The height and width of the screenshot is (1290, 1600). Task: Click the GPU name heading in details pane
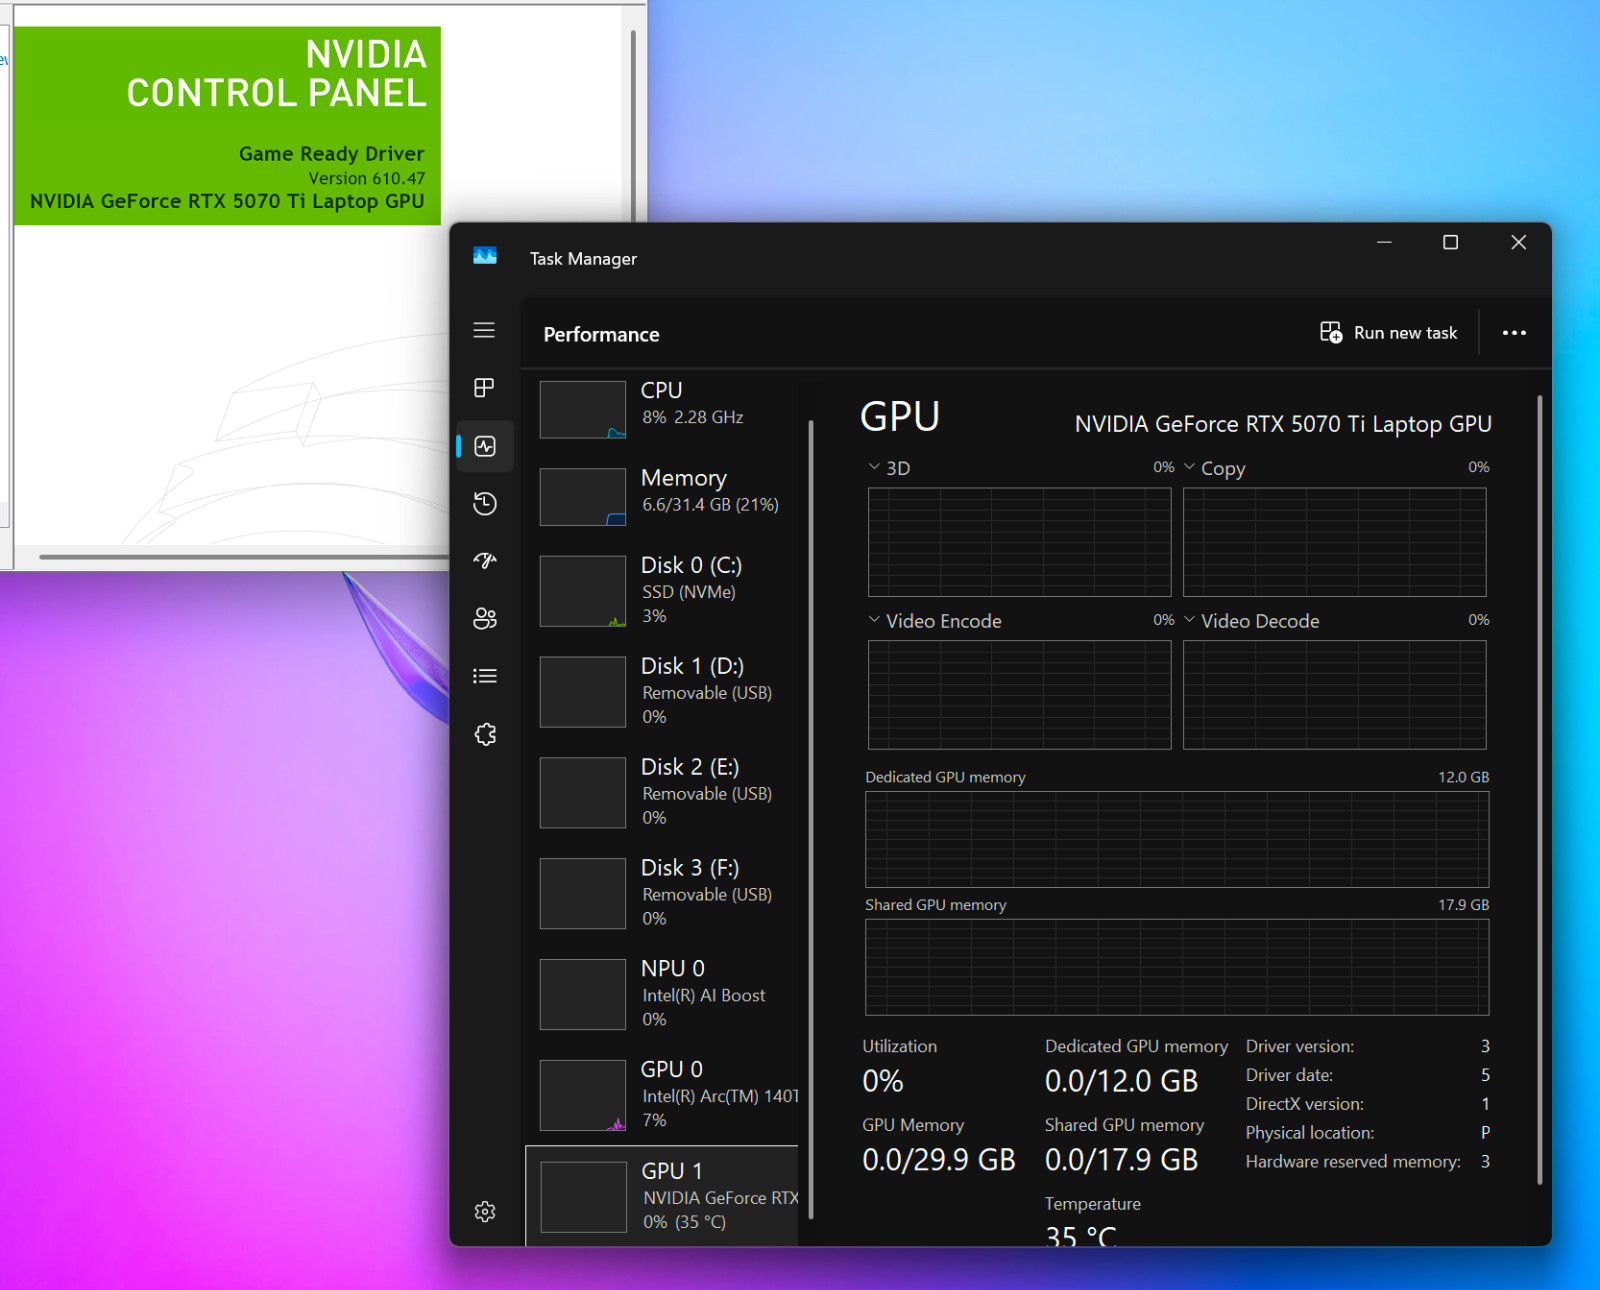pos(1283,424)
